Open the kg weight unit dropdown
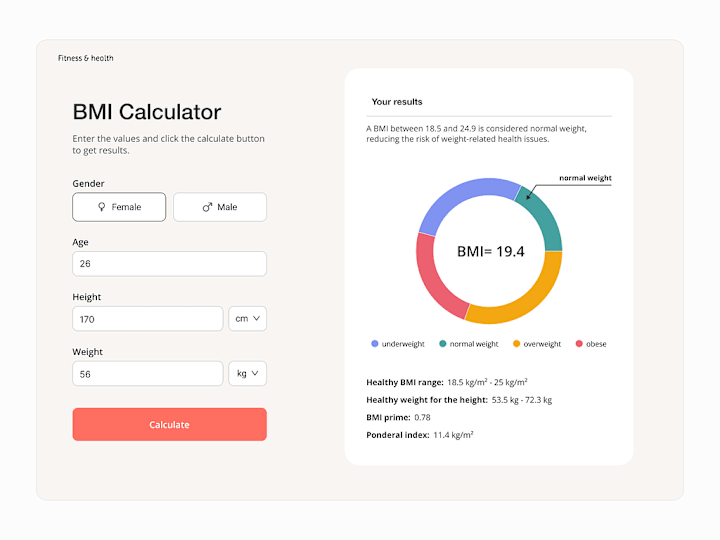 pos(248,374)
